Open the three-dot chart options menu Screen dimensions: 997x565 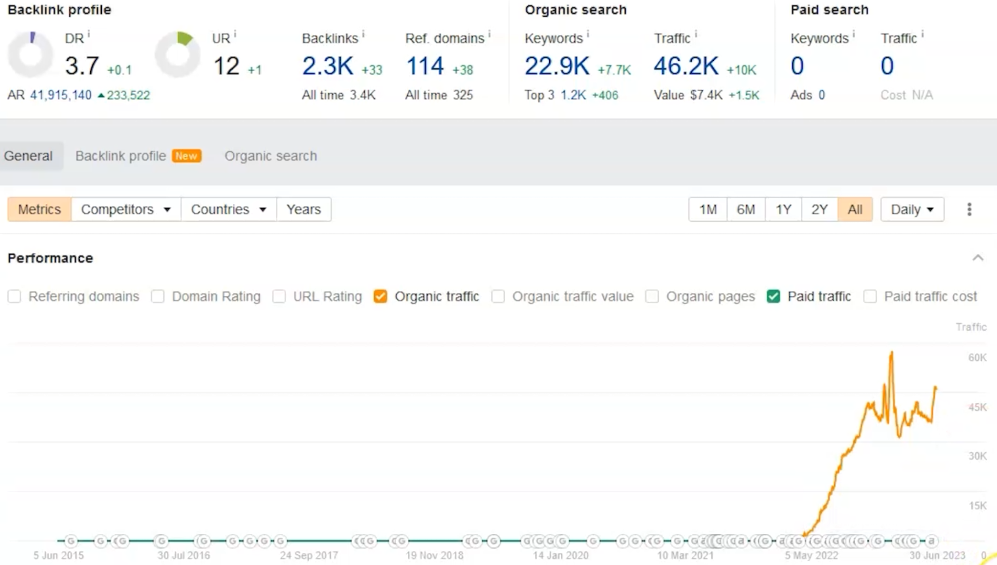(x=969, y=209)
